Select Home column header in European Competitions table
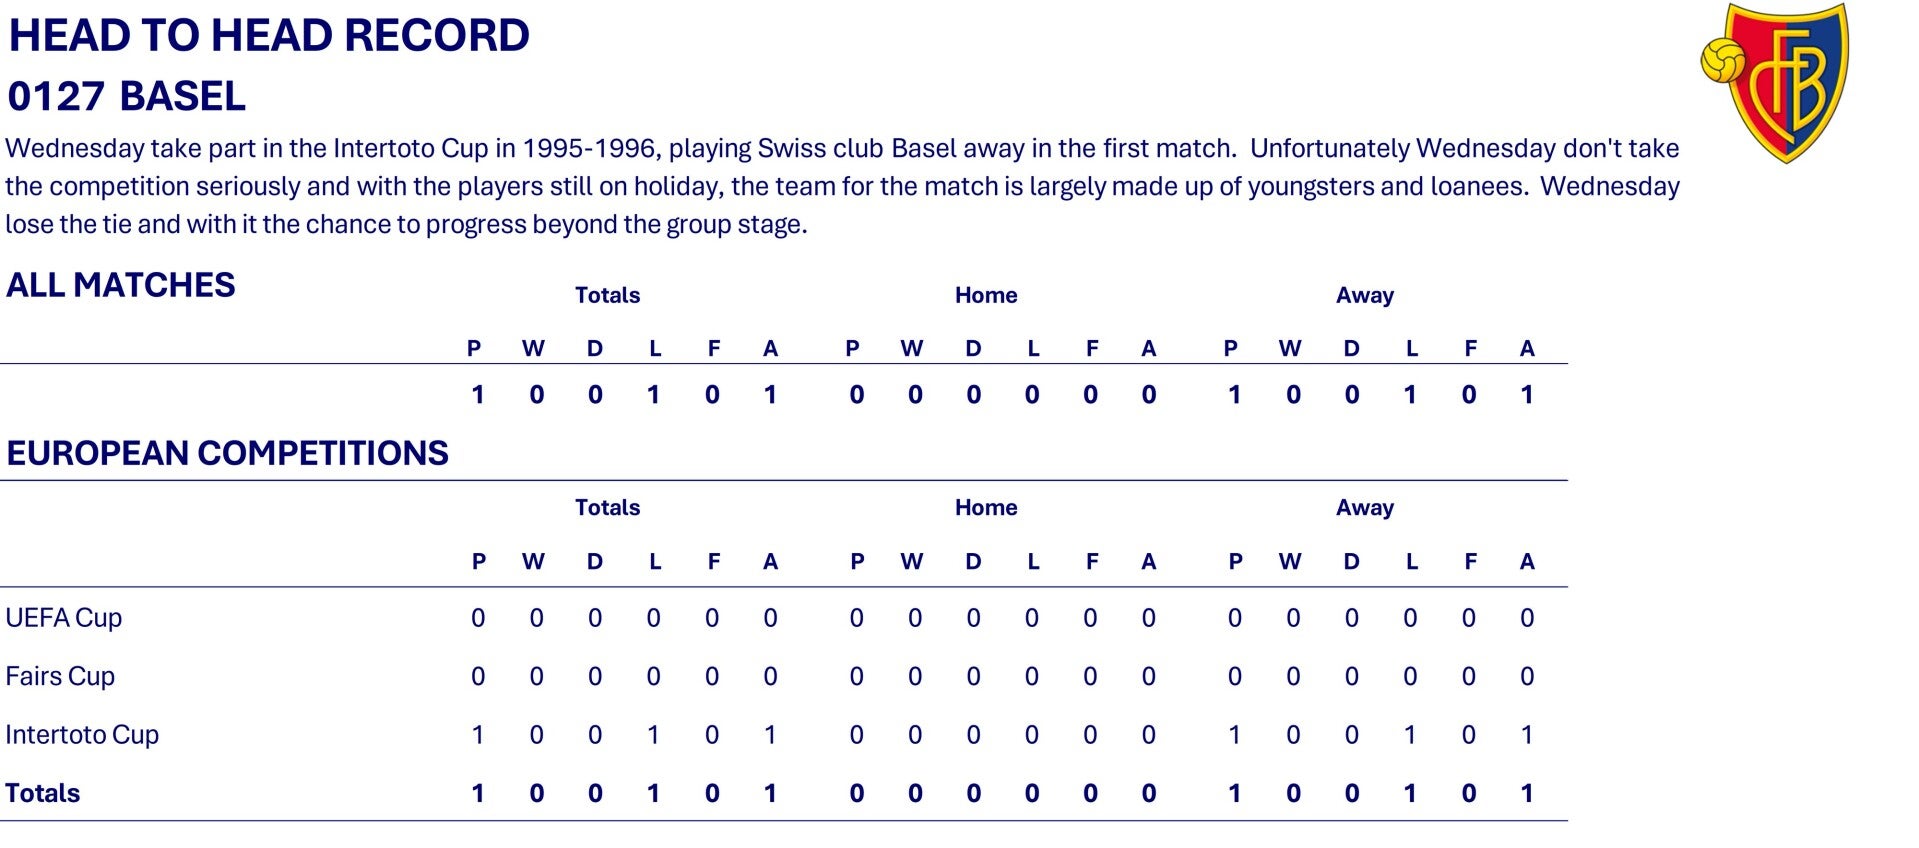Viewport: 1919px width, 848px height. pyautogui.click(x=985, y=507)
